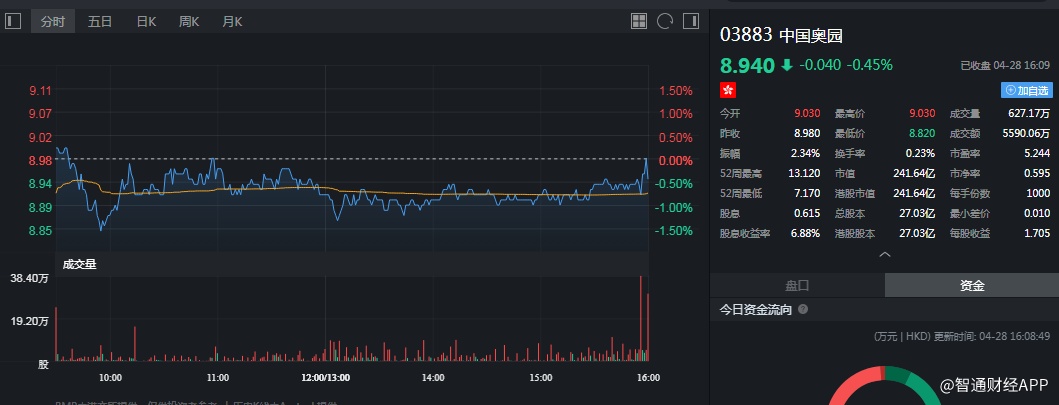Image resolution: width=1059 pixels, height=405 pixels.
Task: Click the Hong Kong flag icon
Action: [x=728, y=90]
